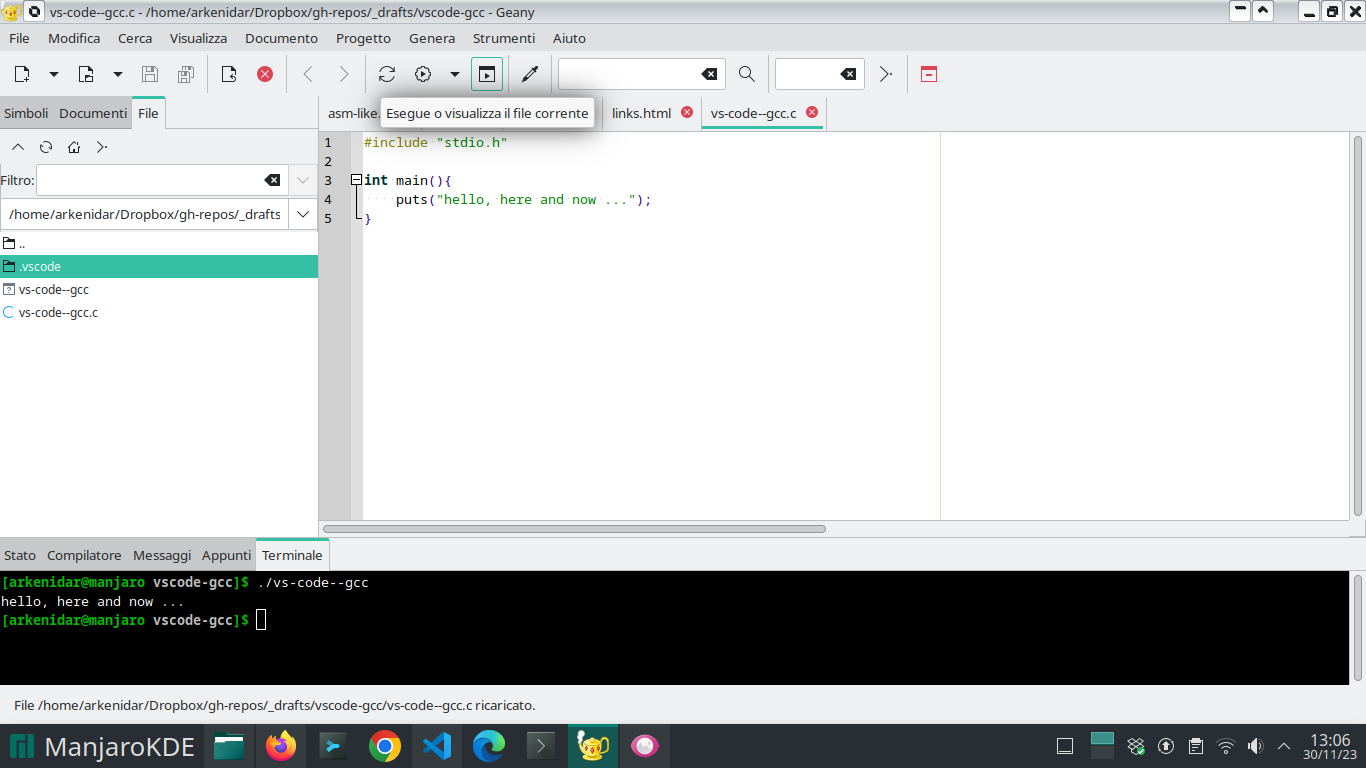Open the color chooser eyedropper tool
The height and width of the screenshot is (768, 1366).
point(530,74)
